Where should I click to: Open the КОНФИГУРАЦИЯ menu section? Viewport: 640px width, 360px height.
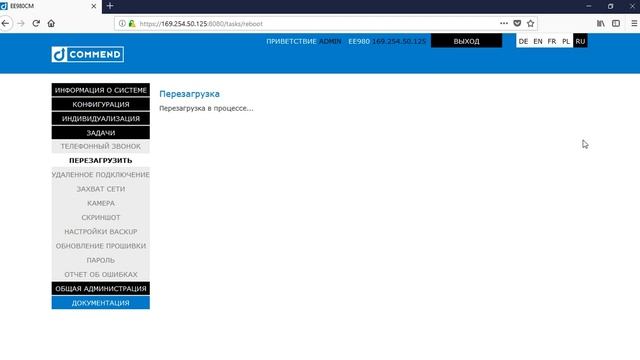[101, 104]
